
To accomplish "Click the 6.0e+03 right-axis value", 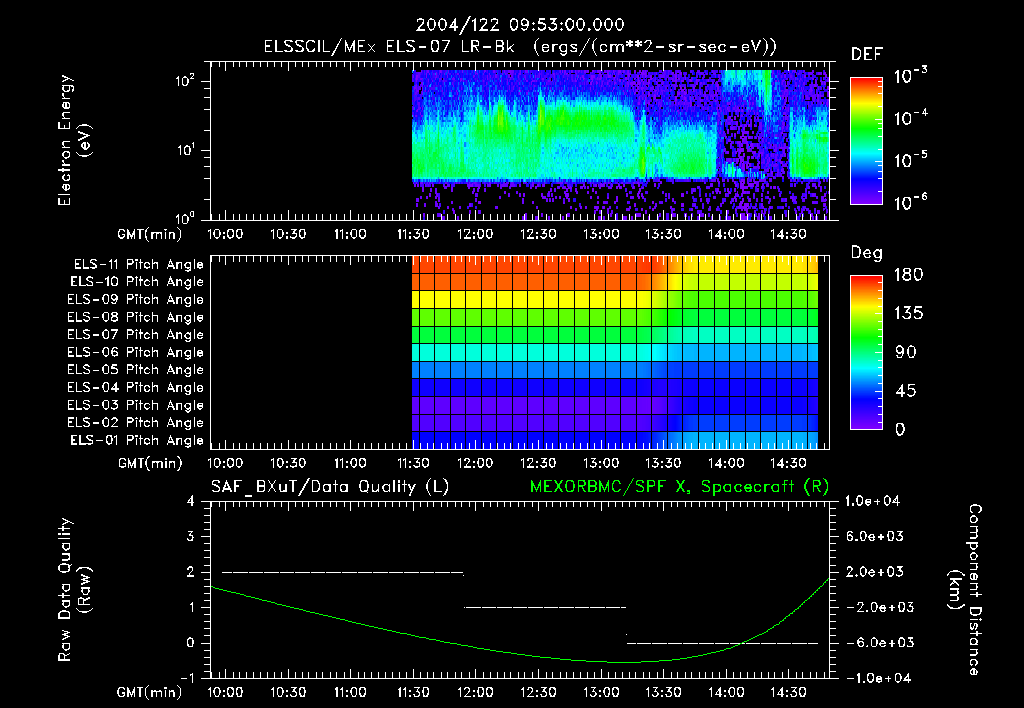I will point(874,536).
